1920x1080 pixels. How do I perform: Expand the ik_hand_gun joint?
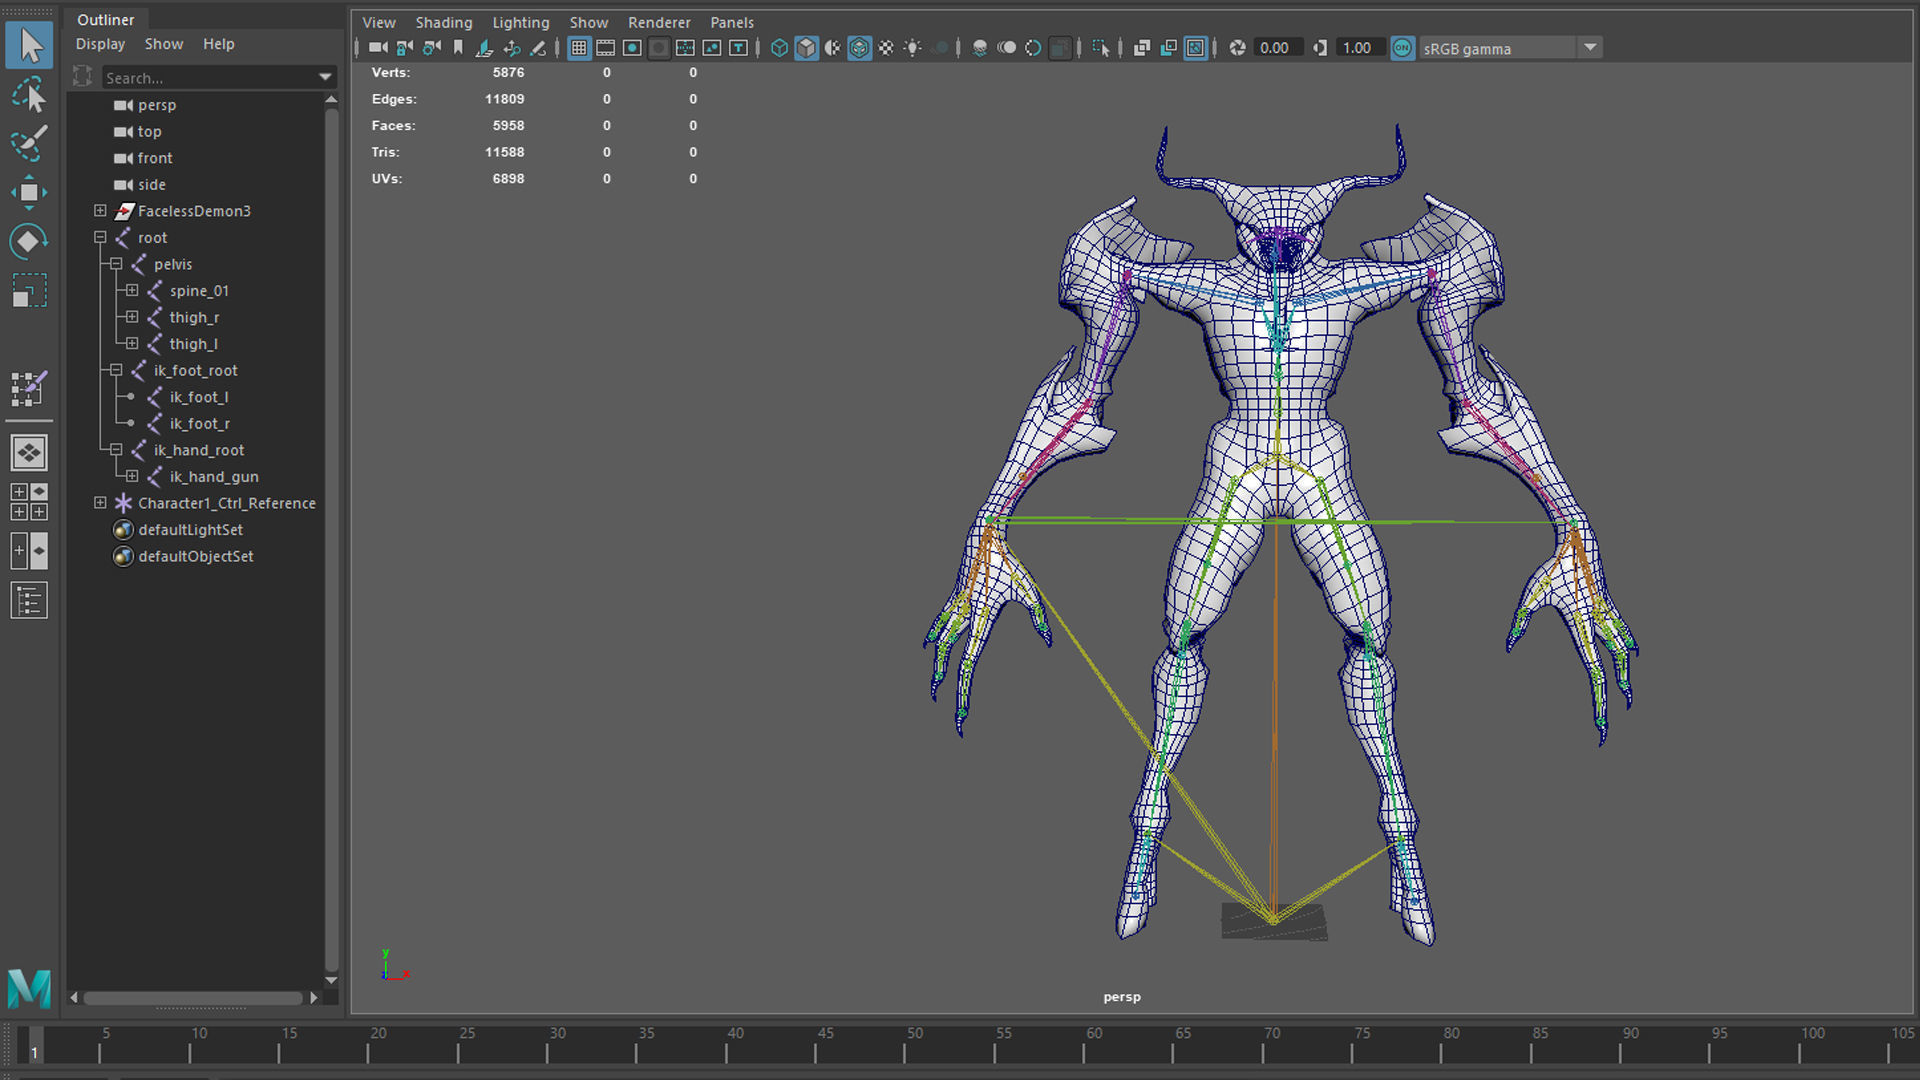[132, 476]
